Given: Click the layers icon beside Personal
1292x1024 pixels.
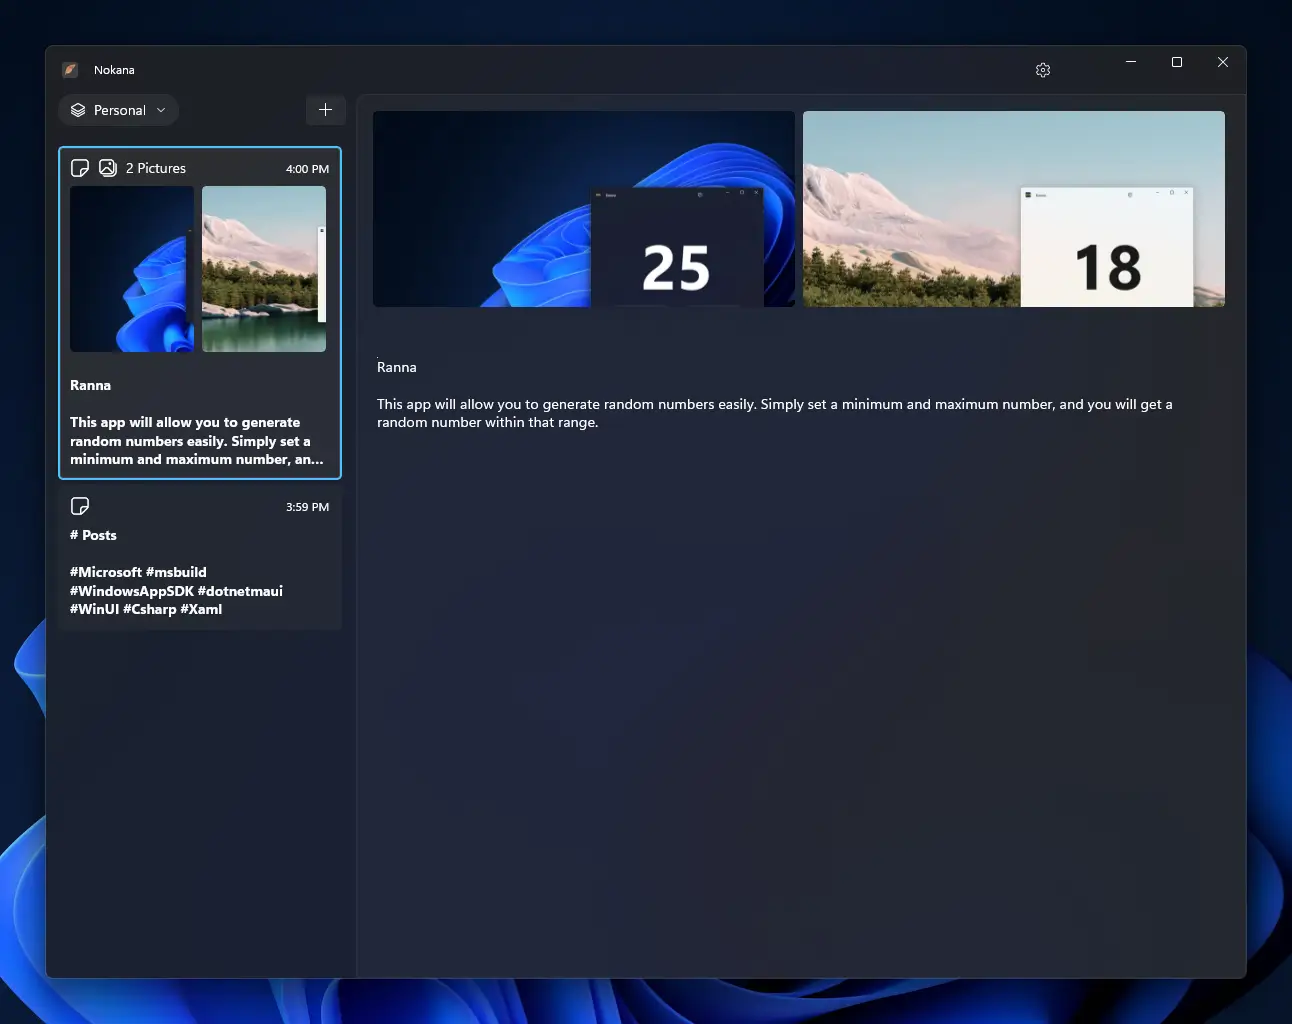Looking at the screenshot, I should coord(78,110).
